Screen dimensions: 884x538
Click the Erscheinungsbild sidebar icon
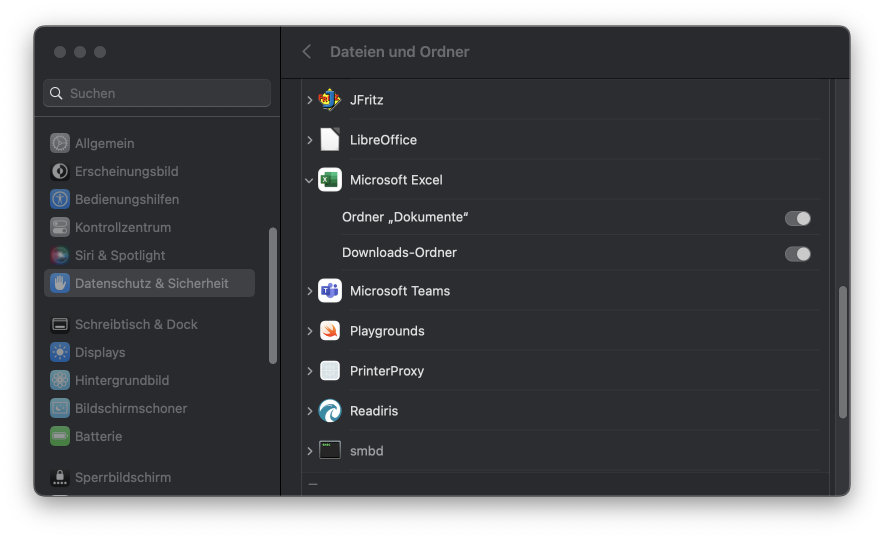tap(60, 171)
